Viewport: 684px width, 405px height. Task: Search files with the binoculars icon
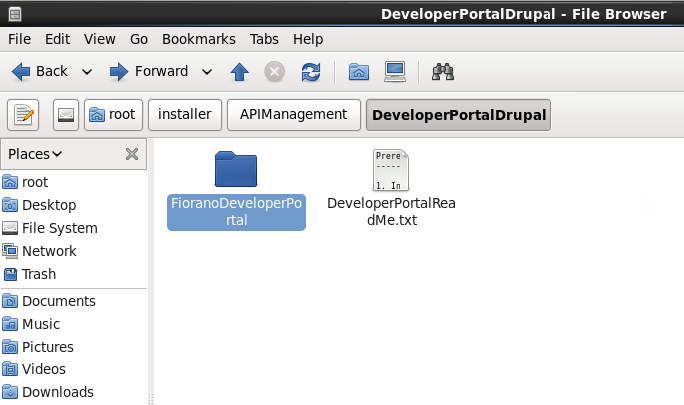click(442, 72)
